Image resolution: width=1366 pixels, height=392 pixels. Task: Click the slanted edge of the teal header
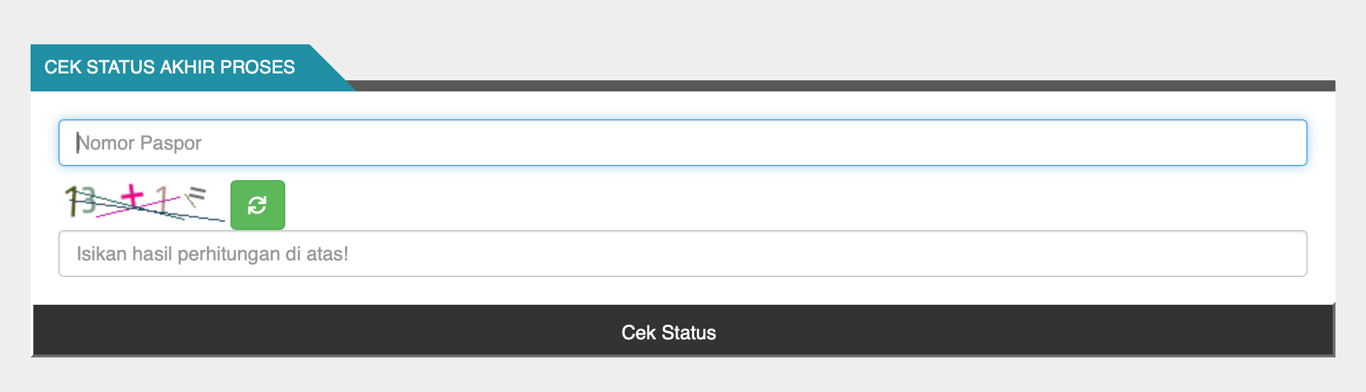(332, 68)
